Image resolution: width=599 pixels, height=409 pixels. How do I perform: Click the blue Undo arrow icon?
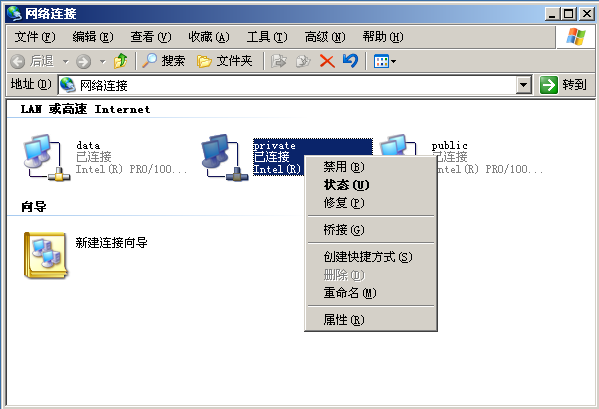point(350,61)
